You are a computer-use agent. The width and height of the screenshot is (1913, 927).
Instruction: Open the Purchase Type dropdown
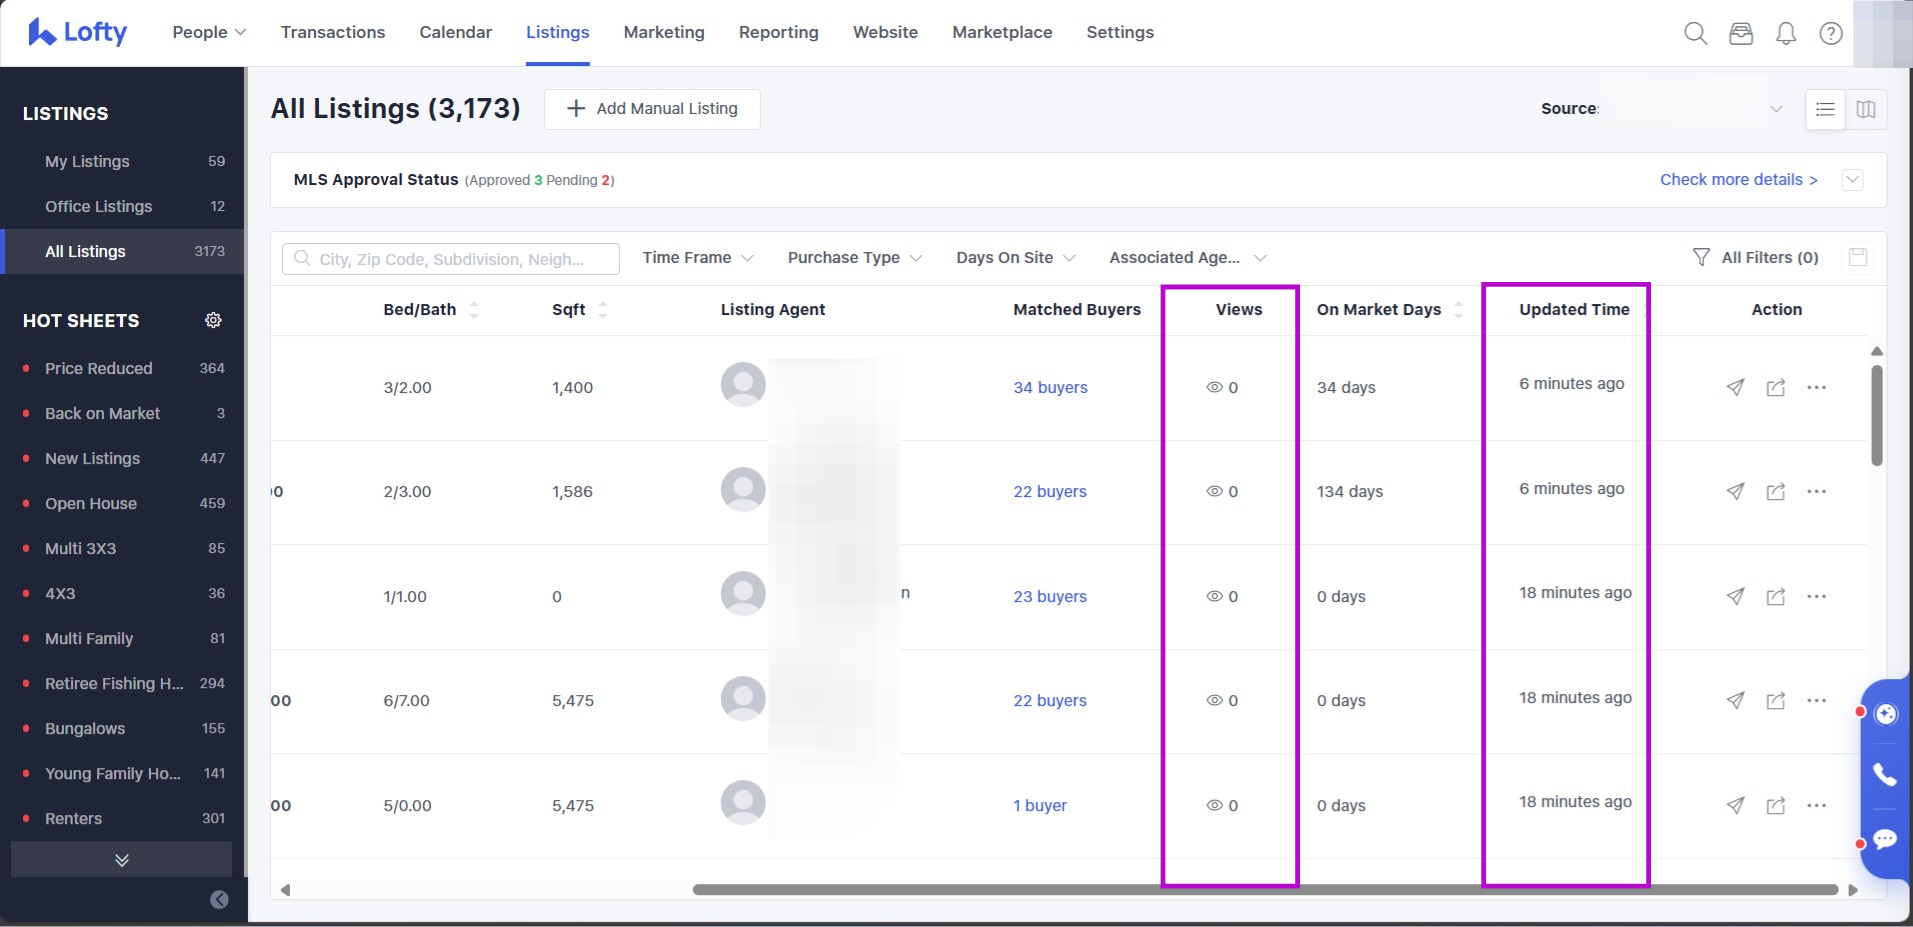pos(854,258)
